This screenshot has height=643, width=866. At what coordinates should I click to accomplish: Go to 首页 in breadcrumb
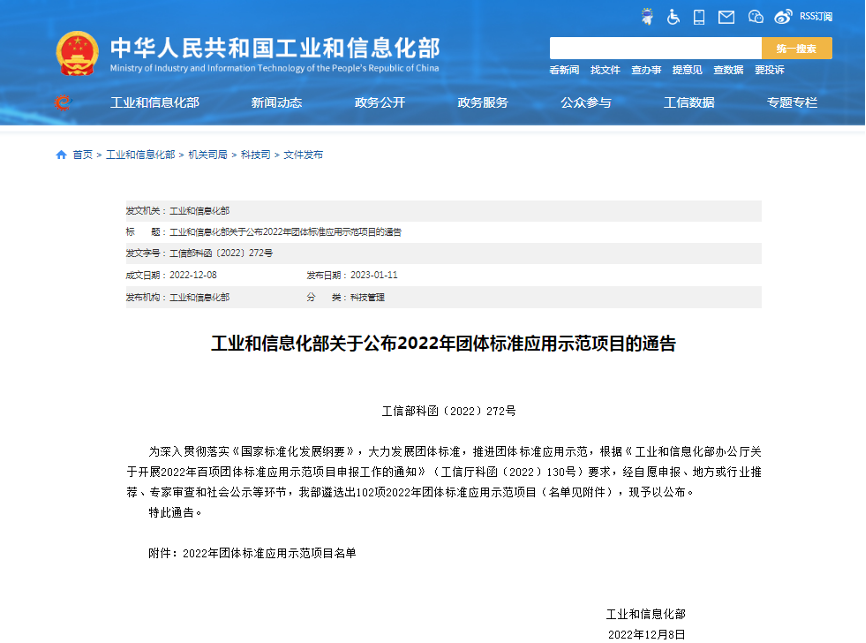click(x=83, y=155)
